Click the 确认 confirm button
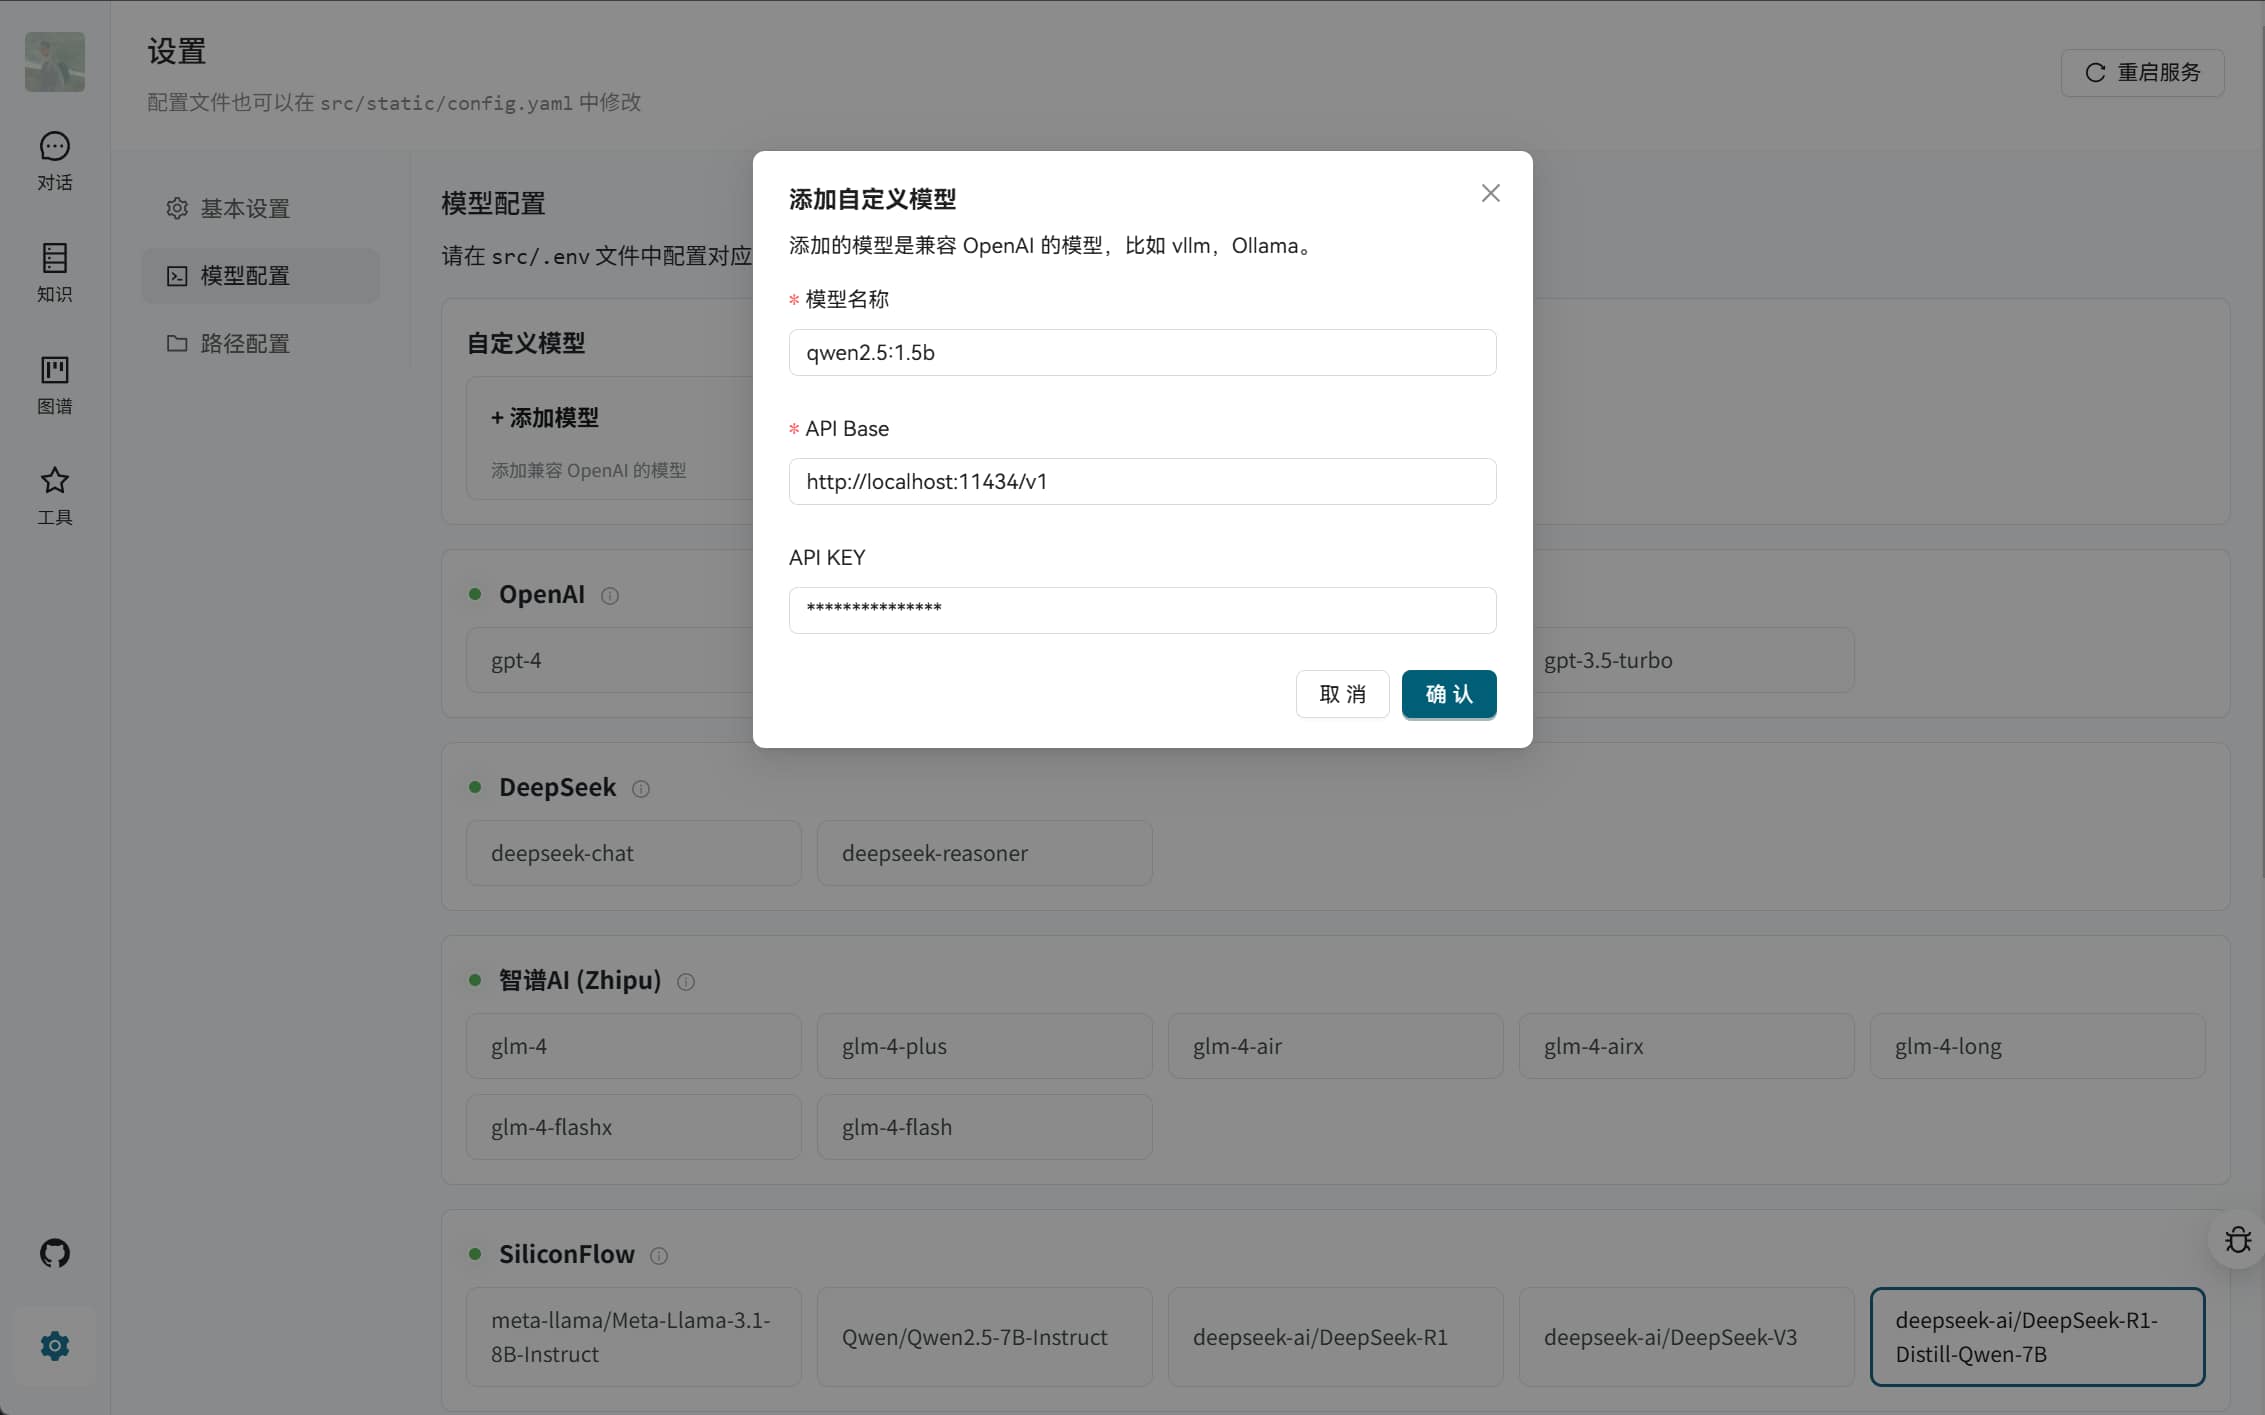 point(1448,694)
